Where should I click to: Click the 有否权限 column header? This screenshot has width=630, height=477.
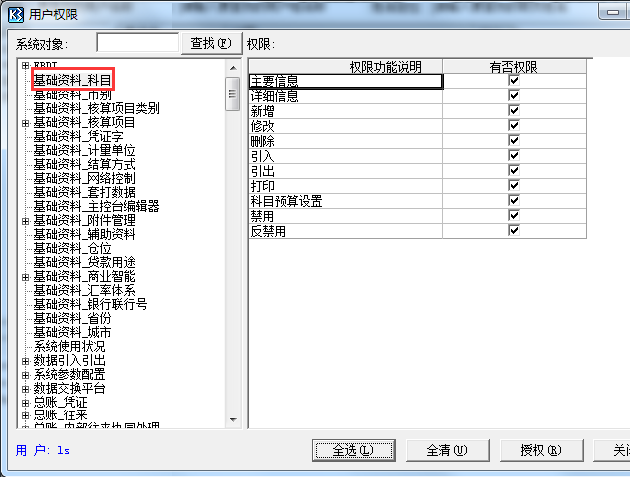click(x=514, y=66)
